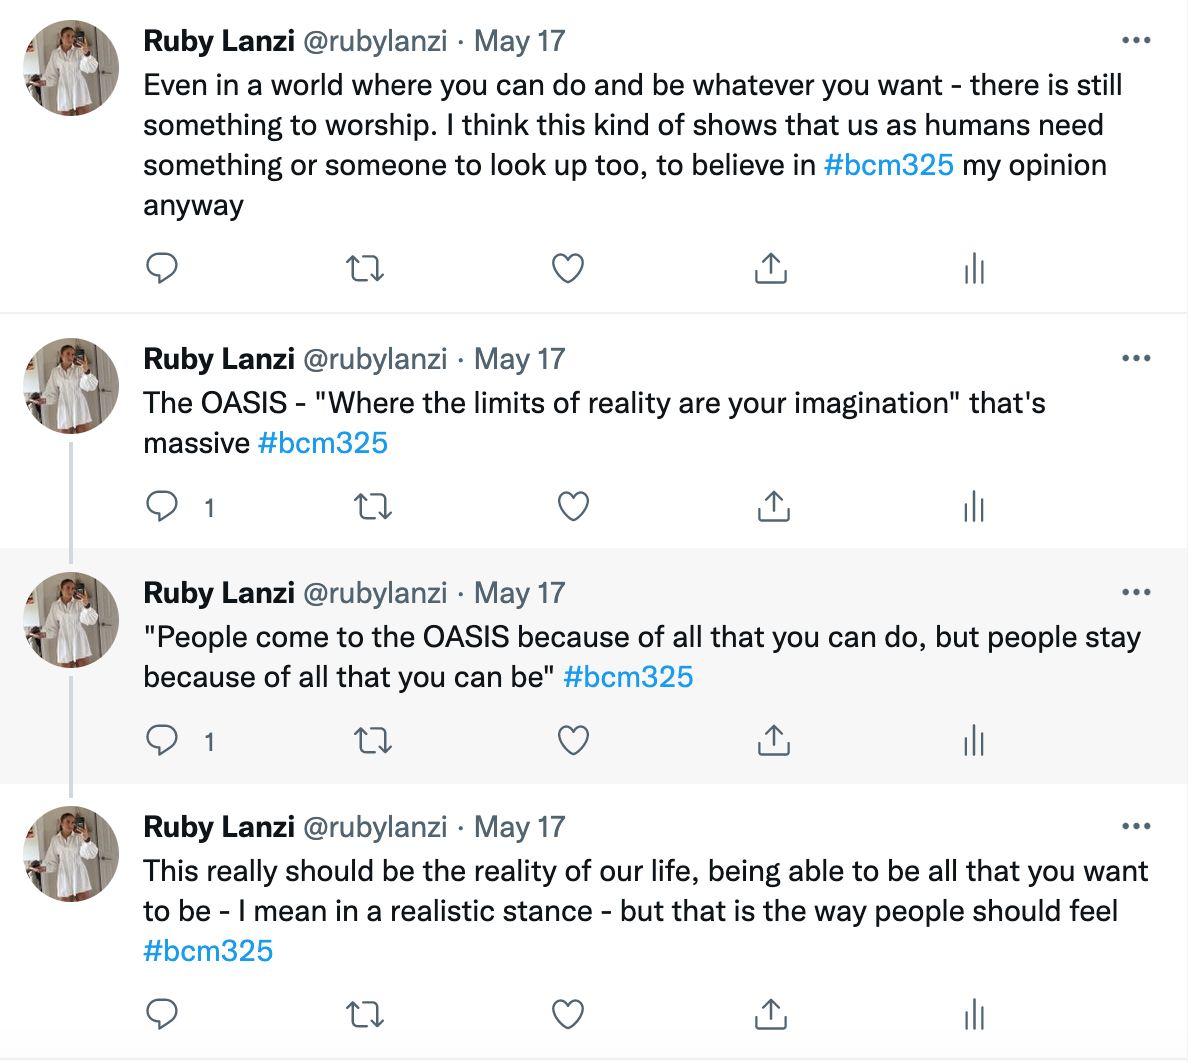Viewport: 1188px width, 1062px height.
Task: Retweet the 'Even in a world' tweet
Action: [x=365, y=268]
